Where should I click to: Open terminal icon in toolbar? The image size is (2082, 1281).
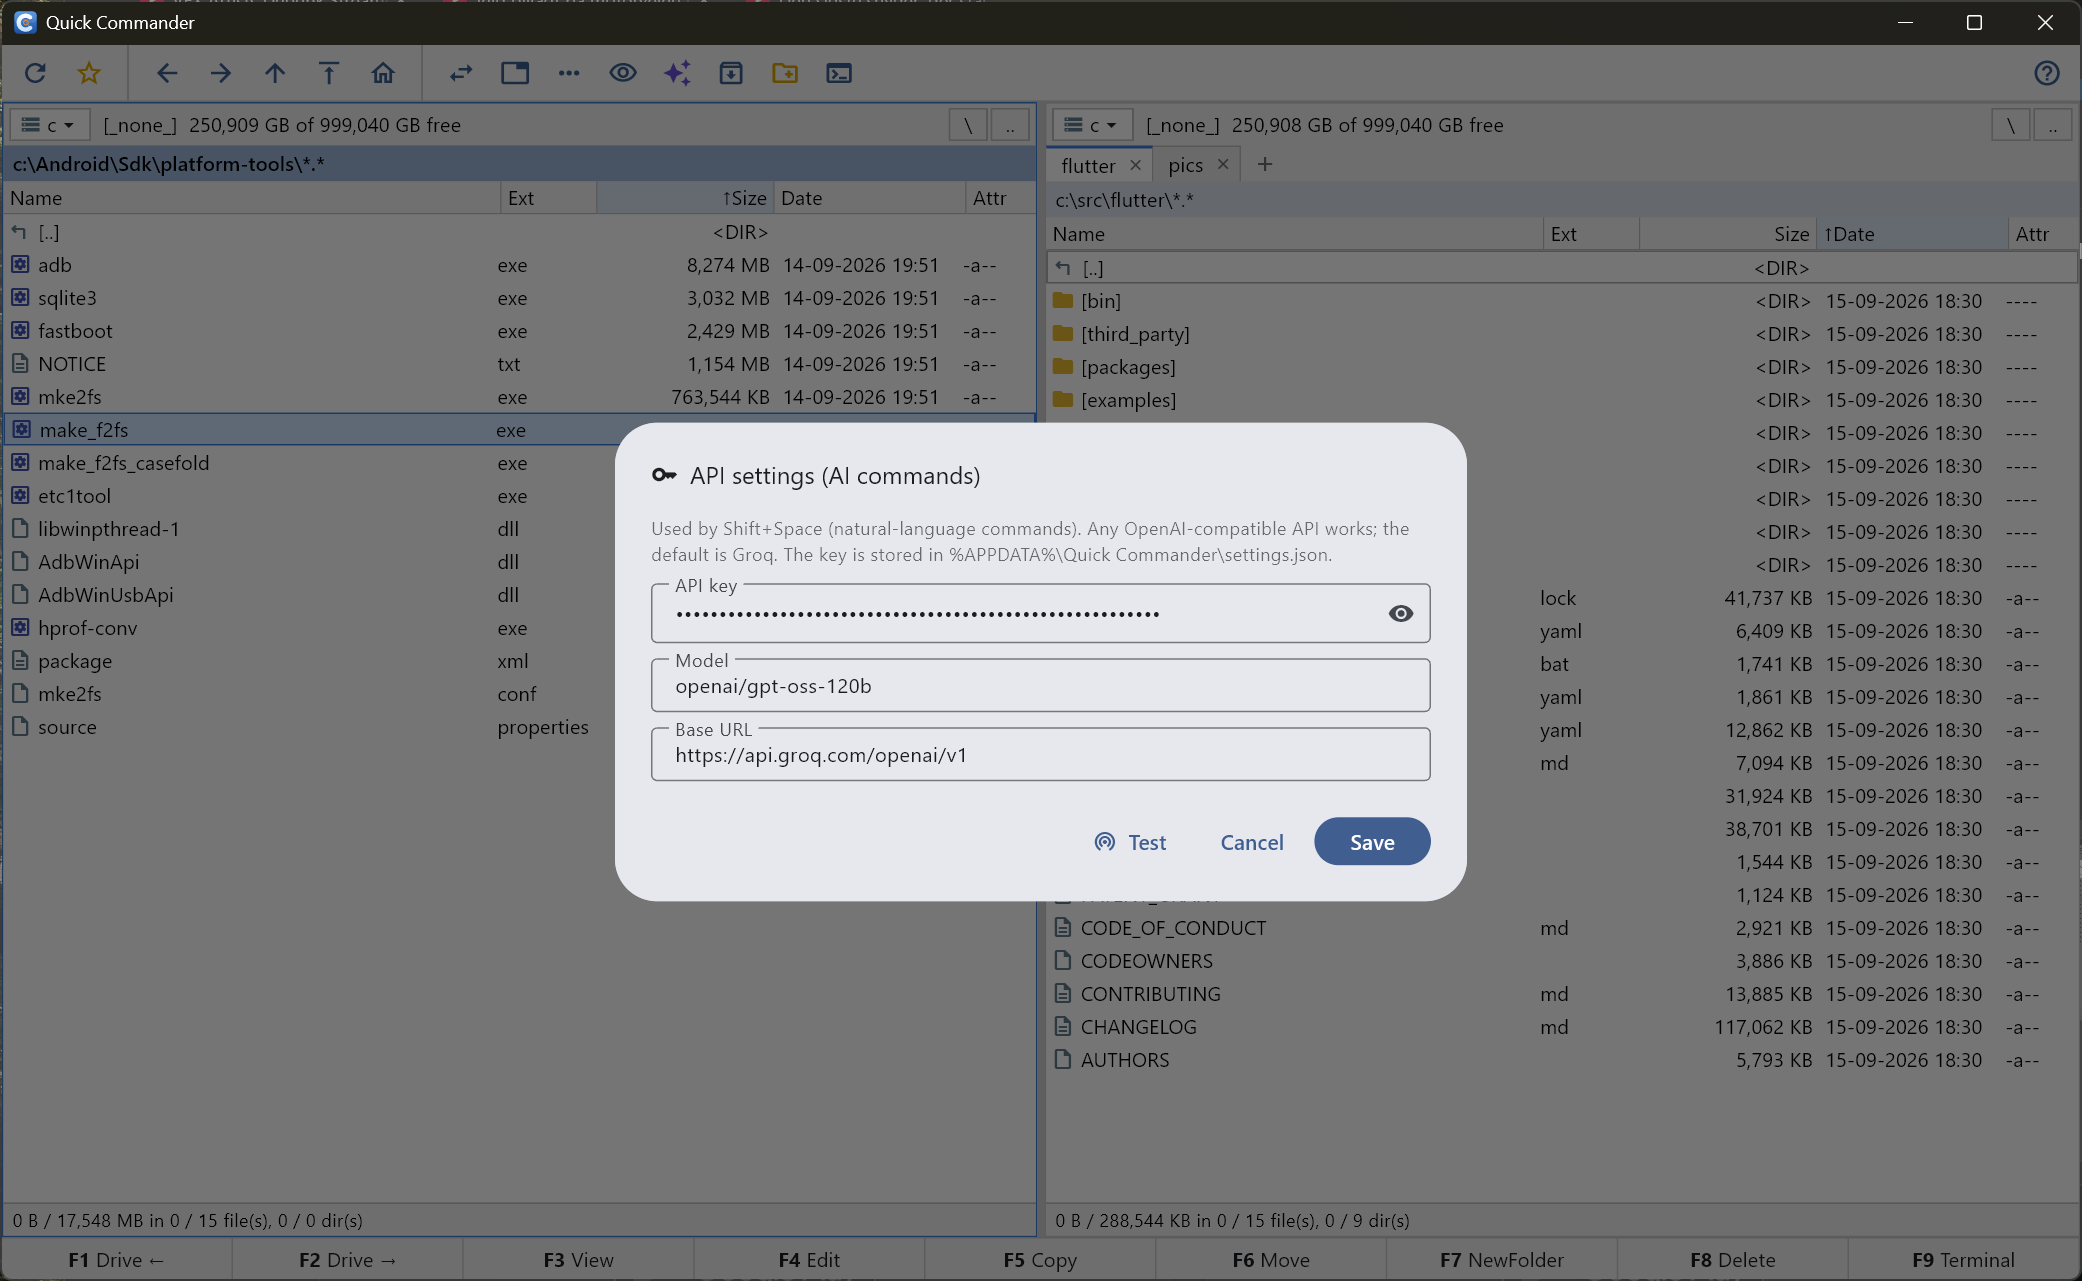(839, 73)
